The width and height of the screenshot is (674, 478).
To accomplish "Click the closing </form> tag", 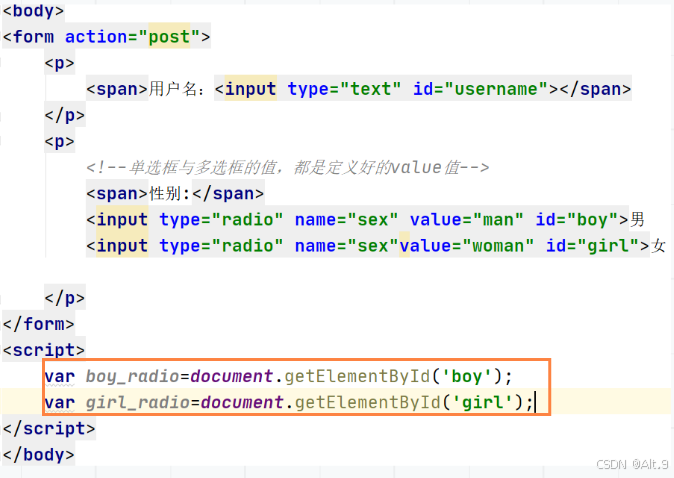I will [x=39, y=324].
